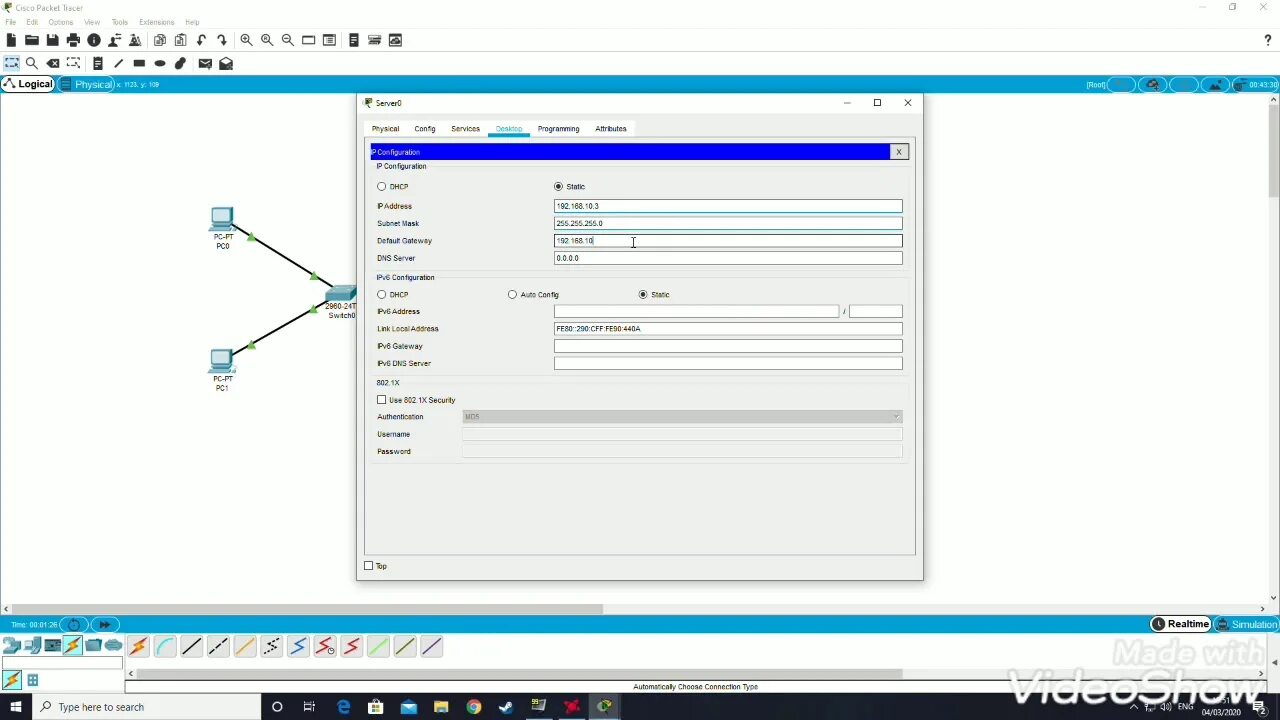
Task: Open Windows Start menu
Action: pos(15,707)
